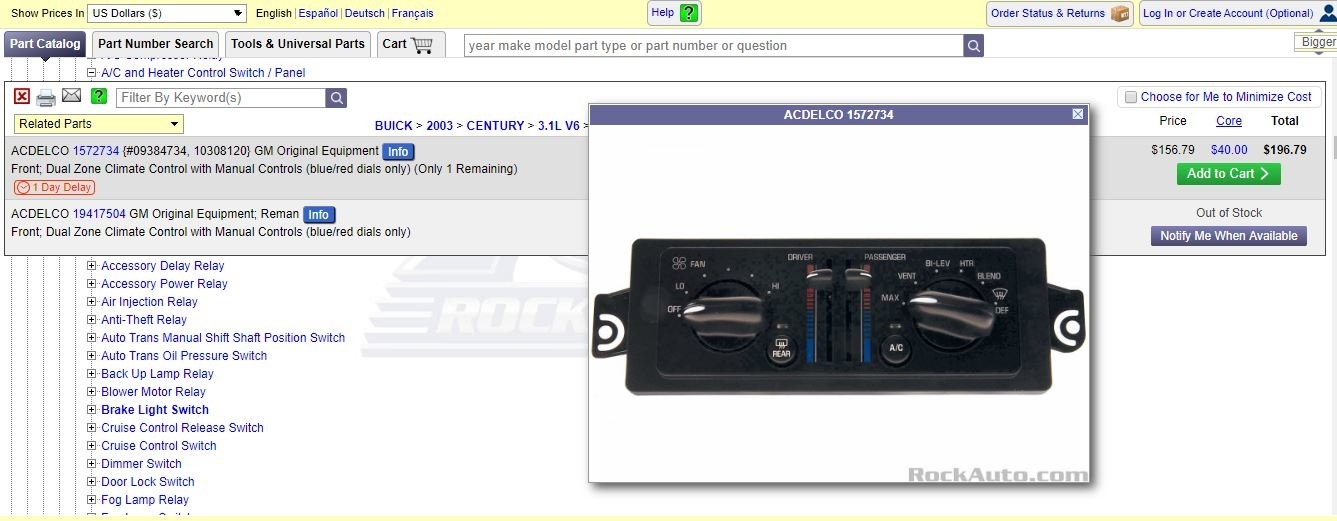Focus the main part search field
The width and height of the screenshot is (1337, 521).
coord(714,46)
